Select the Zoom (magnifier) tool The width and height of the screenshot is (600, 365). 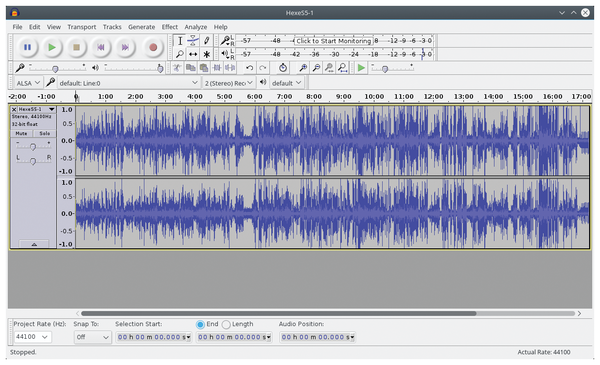(180, 54)
